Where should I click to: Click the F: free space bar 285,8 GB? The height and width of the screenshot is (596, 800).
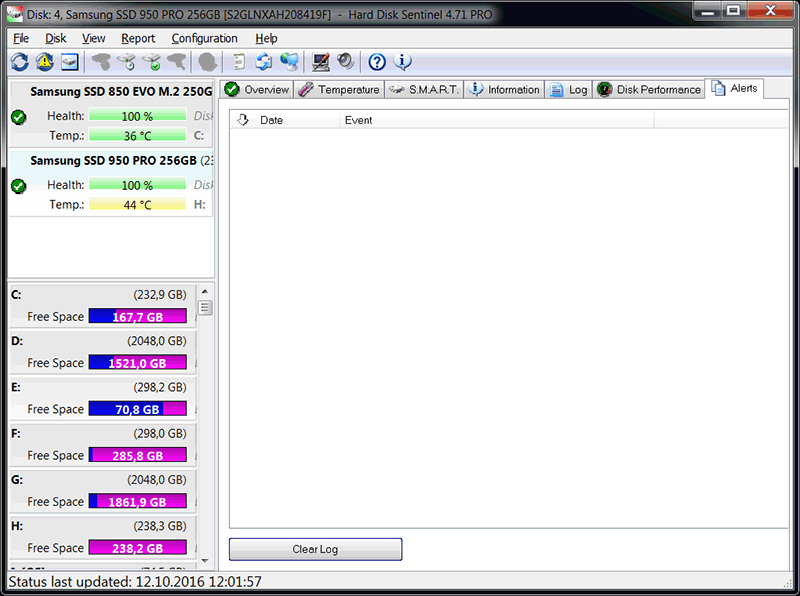(x=138, y=455)
